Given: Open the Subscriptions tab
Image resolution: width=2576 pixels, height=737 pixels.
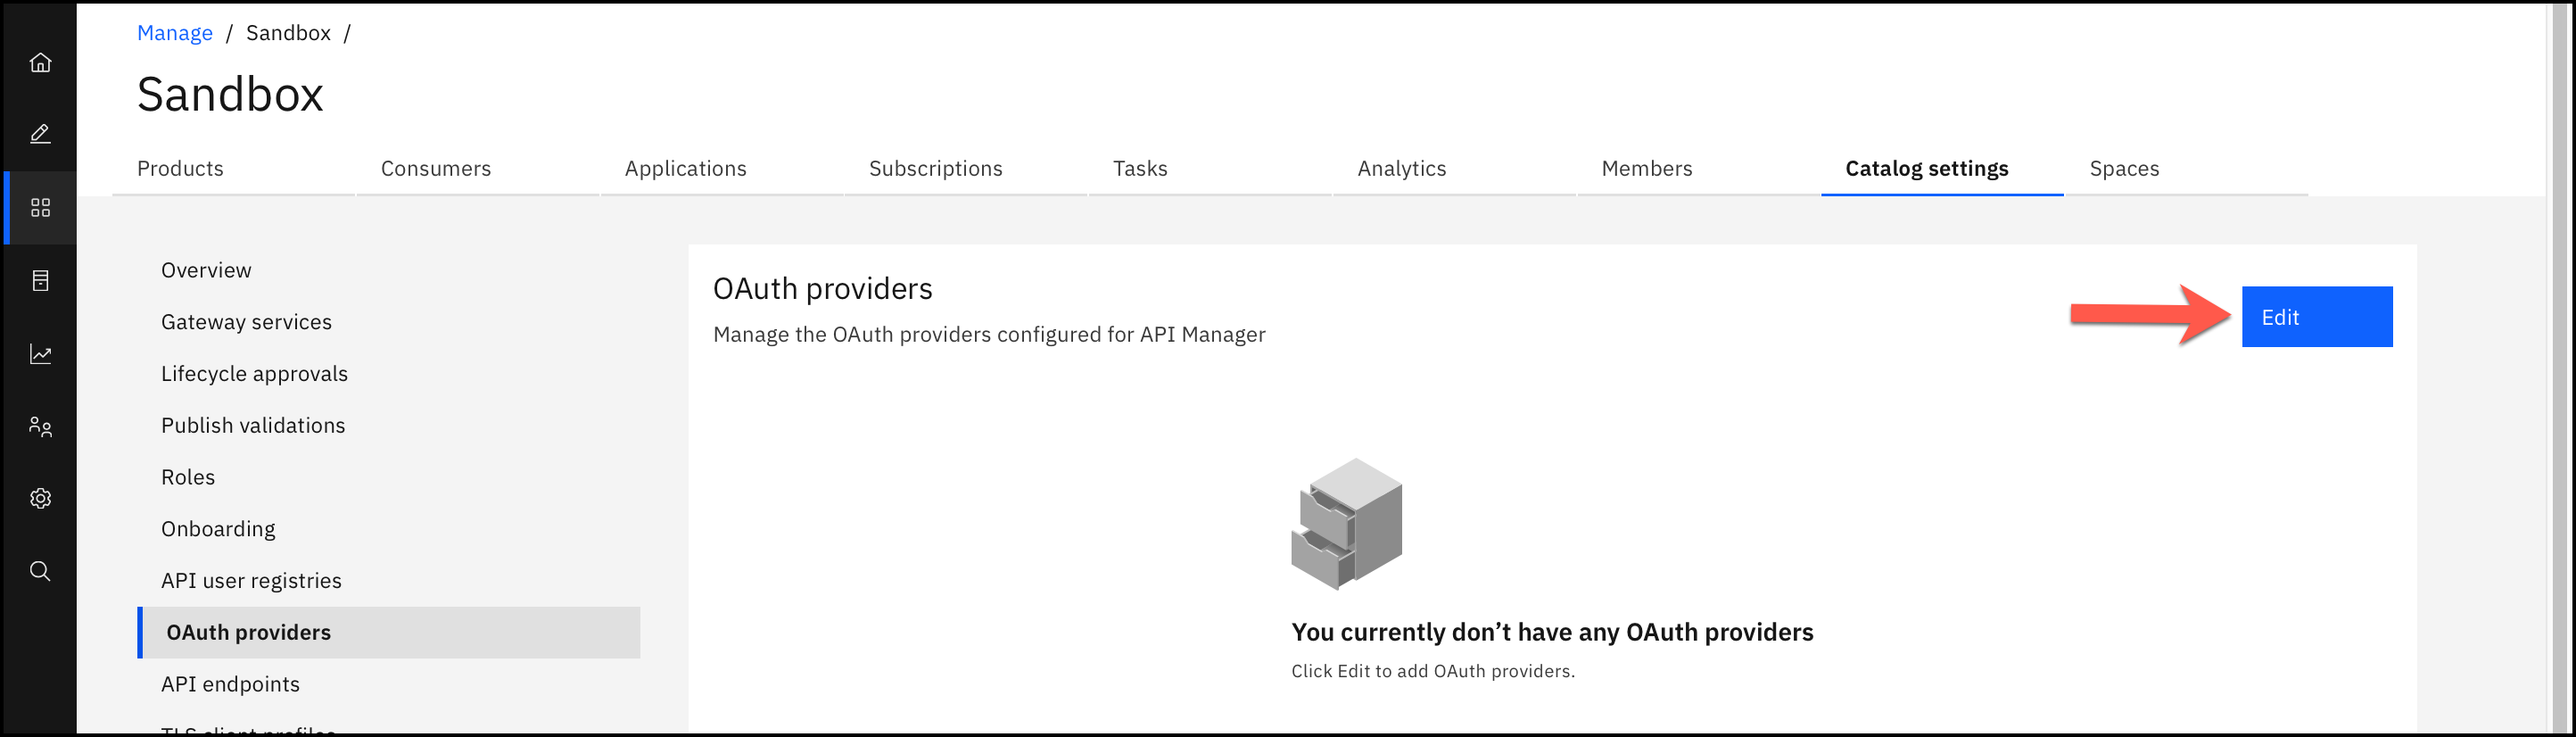Looking at the screenshot, I should (935, 169).
